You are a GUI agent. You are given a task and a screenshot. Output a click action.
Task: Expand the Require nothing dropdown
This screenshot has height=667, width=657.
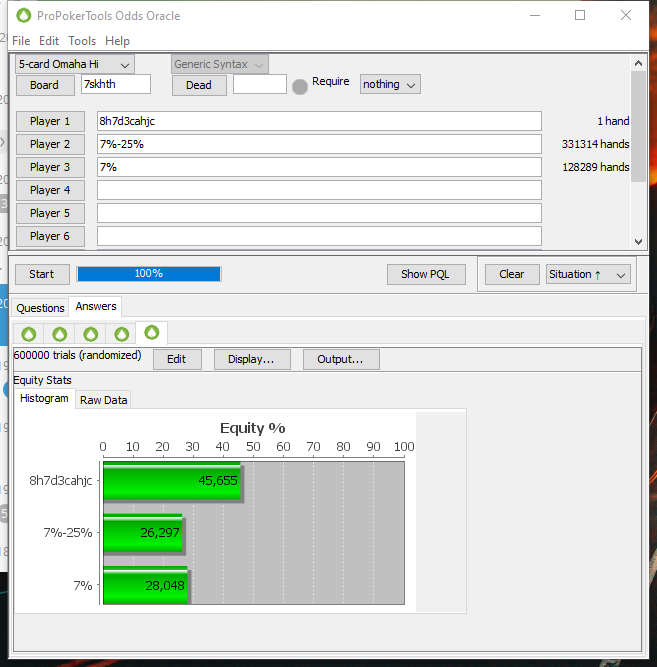(x=390, y=84)
